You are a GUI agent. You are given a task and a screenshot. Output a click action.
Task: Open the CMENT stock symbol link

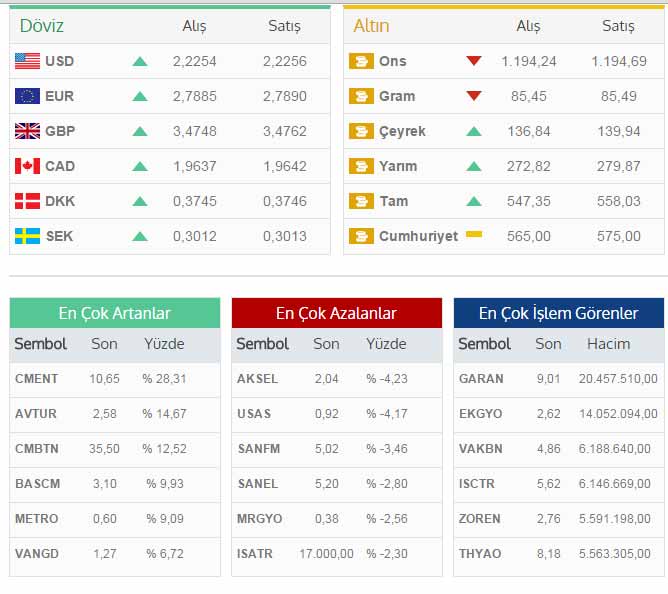pos(37,379)
